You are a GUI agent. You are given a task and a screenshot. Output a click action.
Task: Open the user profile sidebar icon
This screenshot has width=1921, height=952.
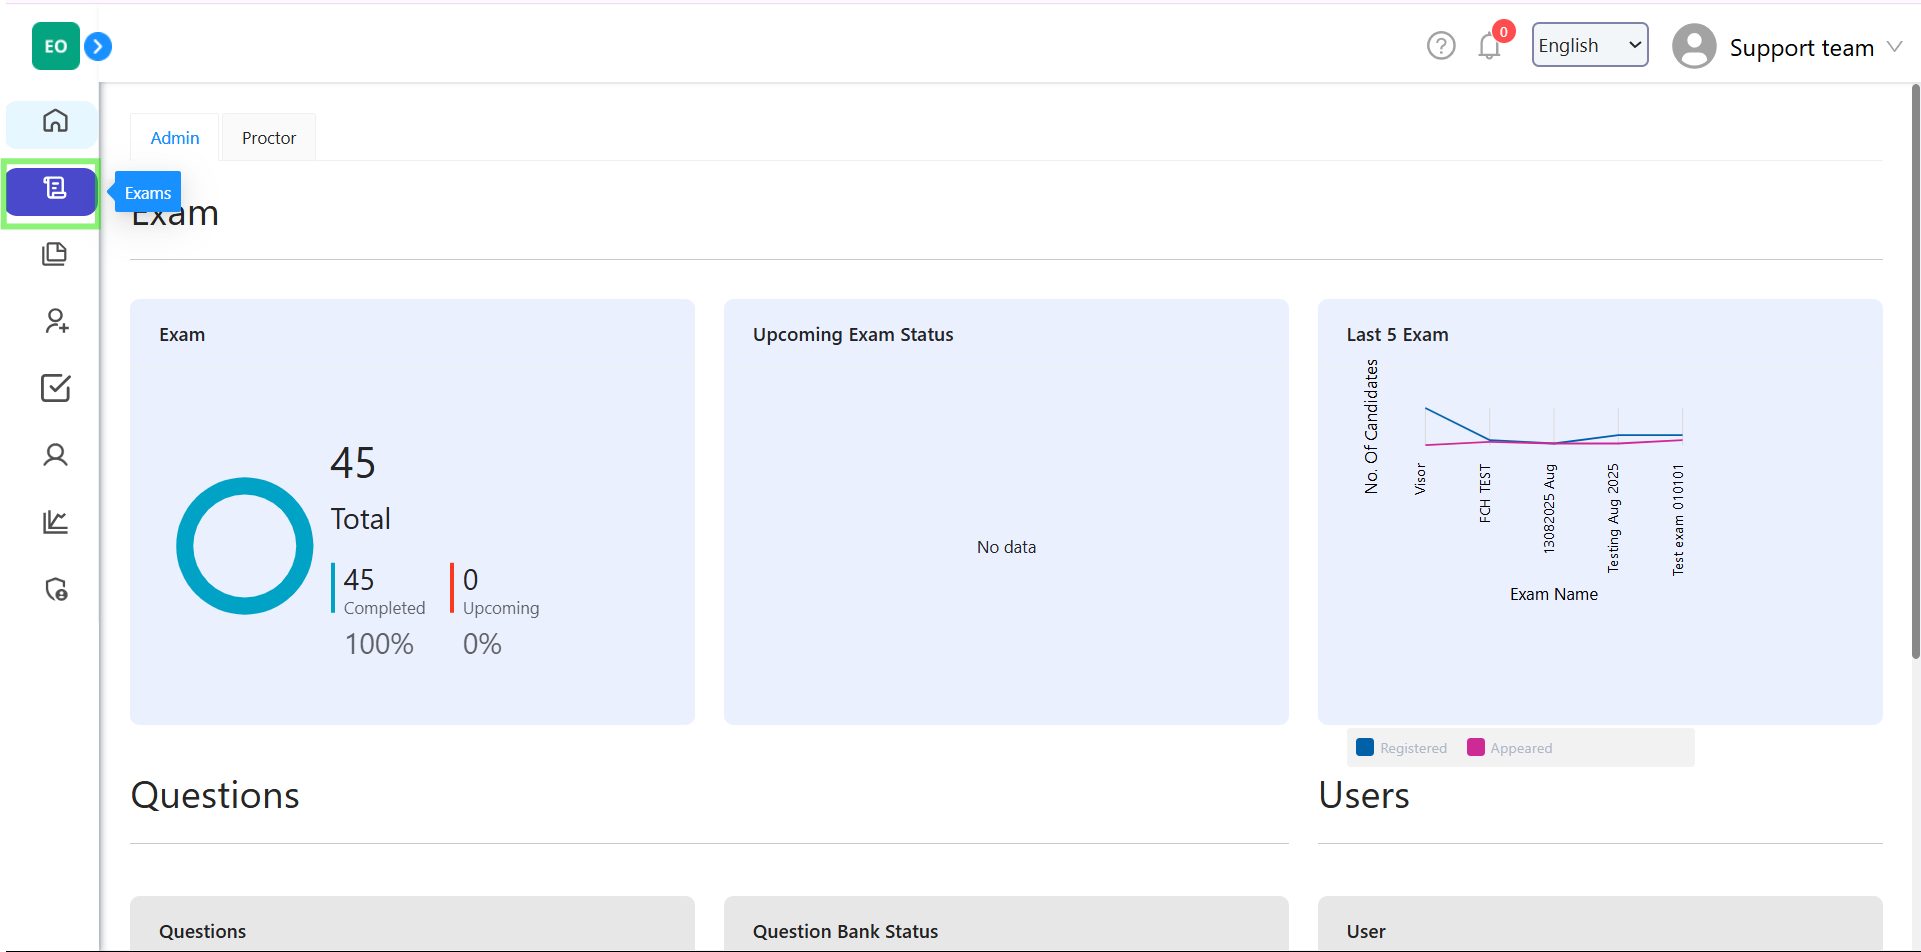[55, 455]
